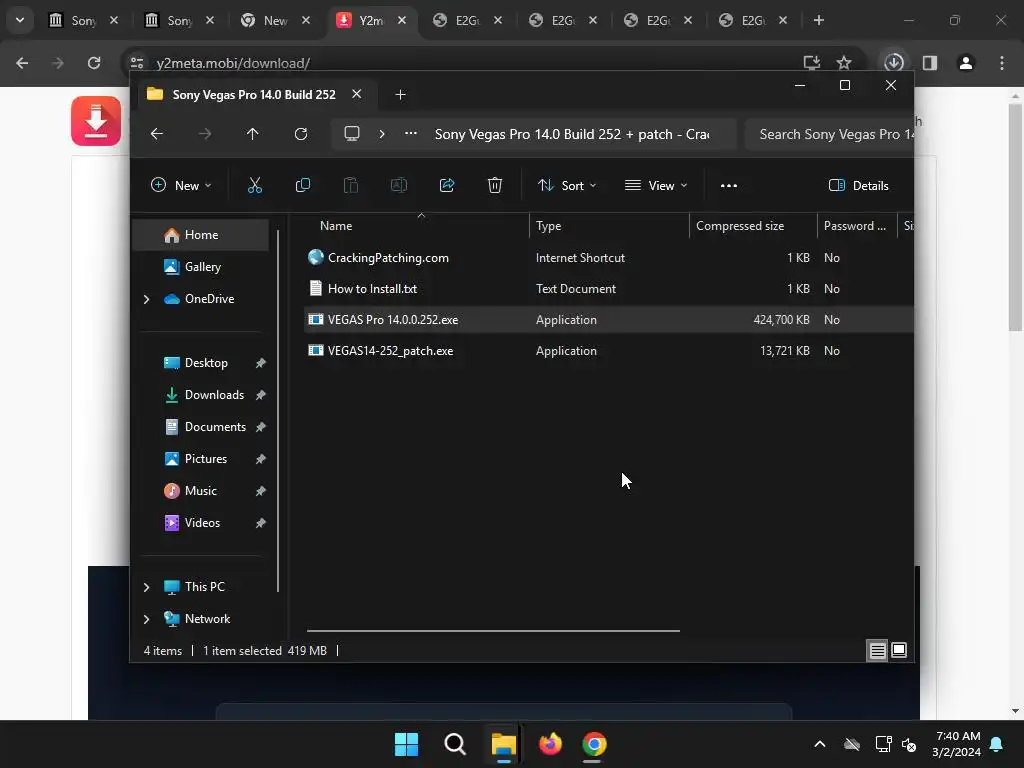Select the CrackingPatching.com shortcut file
1024x768 pixels.
(x=388, y=257)
